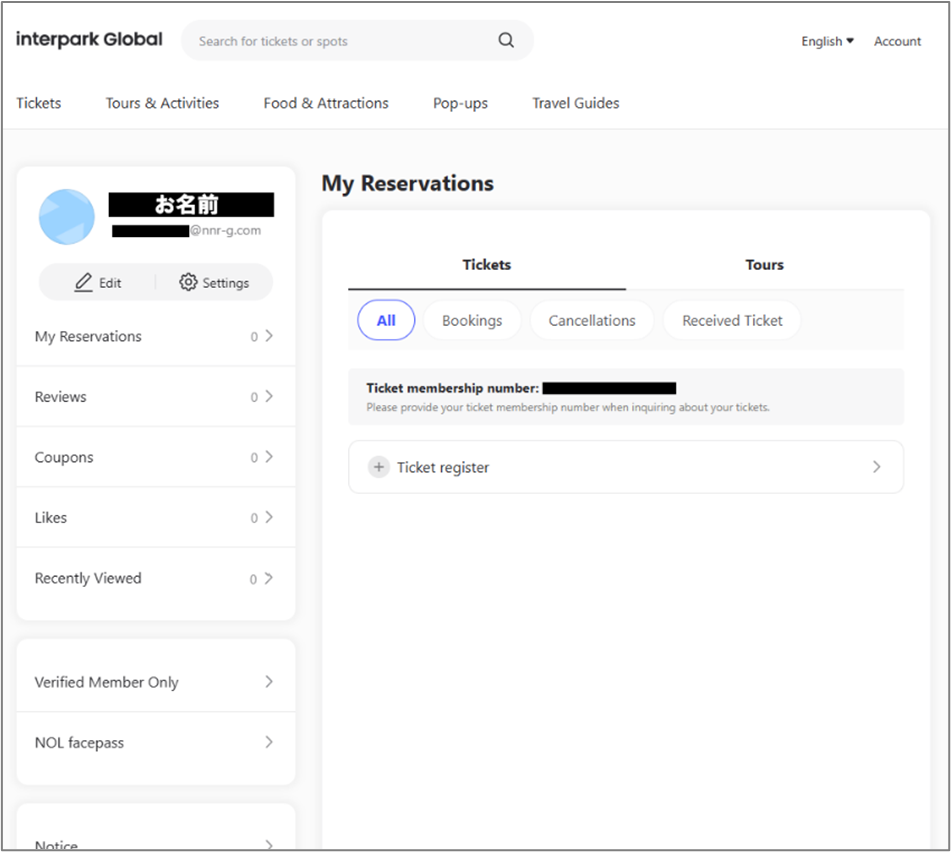The height and width of the screenshot is (852, 951).
Task: Select the Tickets reservations tab
Action: pyautogui.click(x=487, y=265)
